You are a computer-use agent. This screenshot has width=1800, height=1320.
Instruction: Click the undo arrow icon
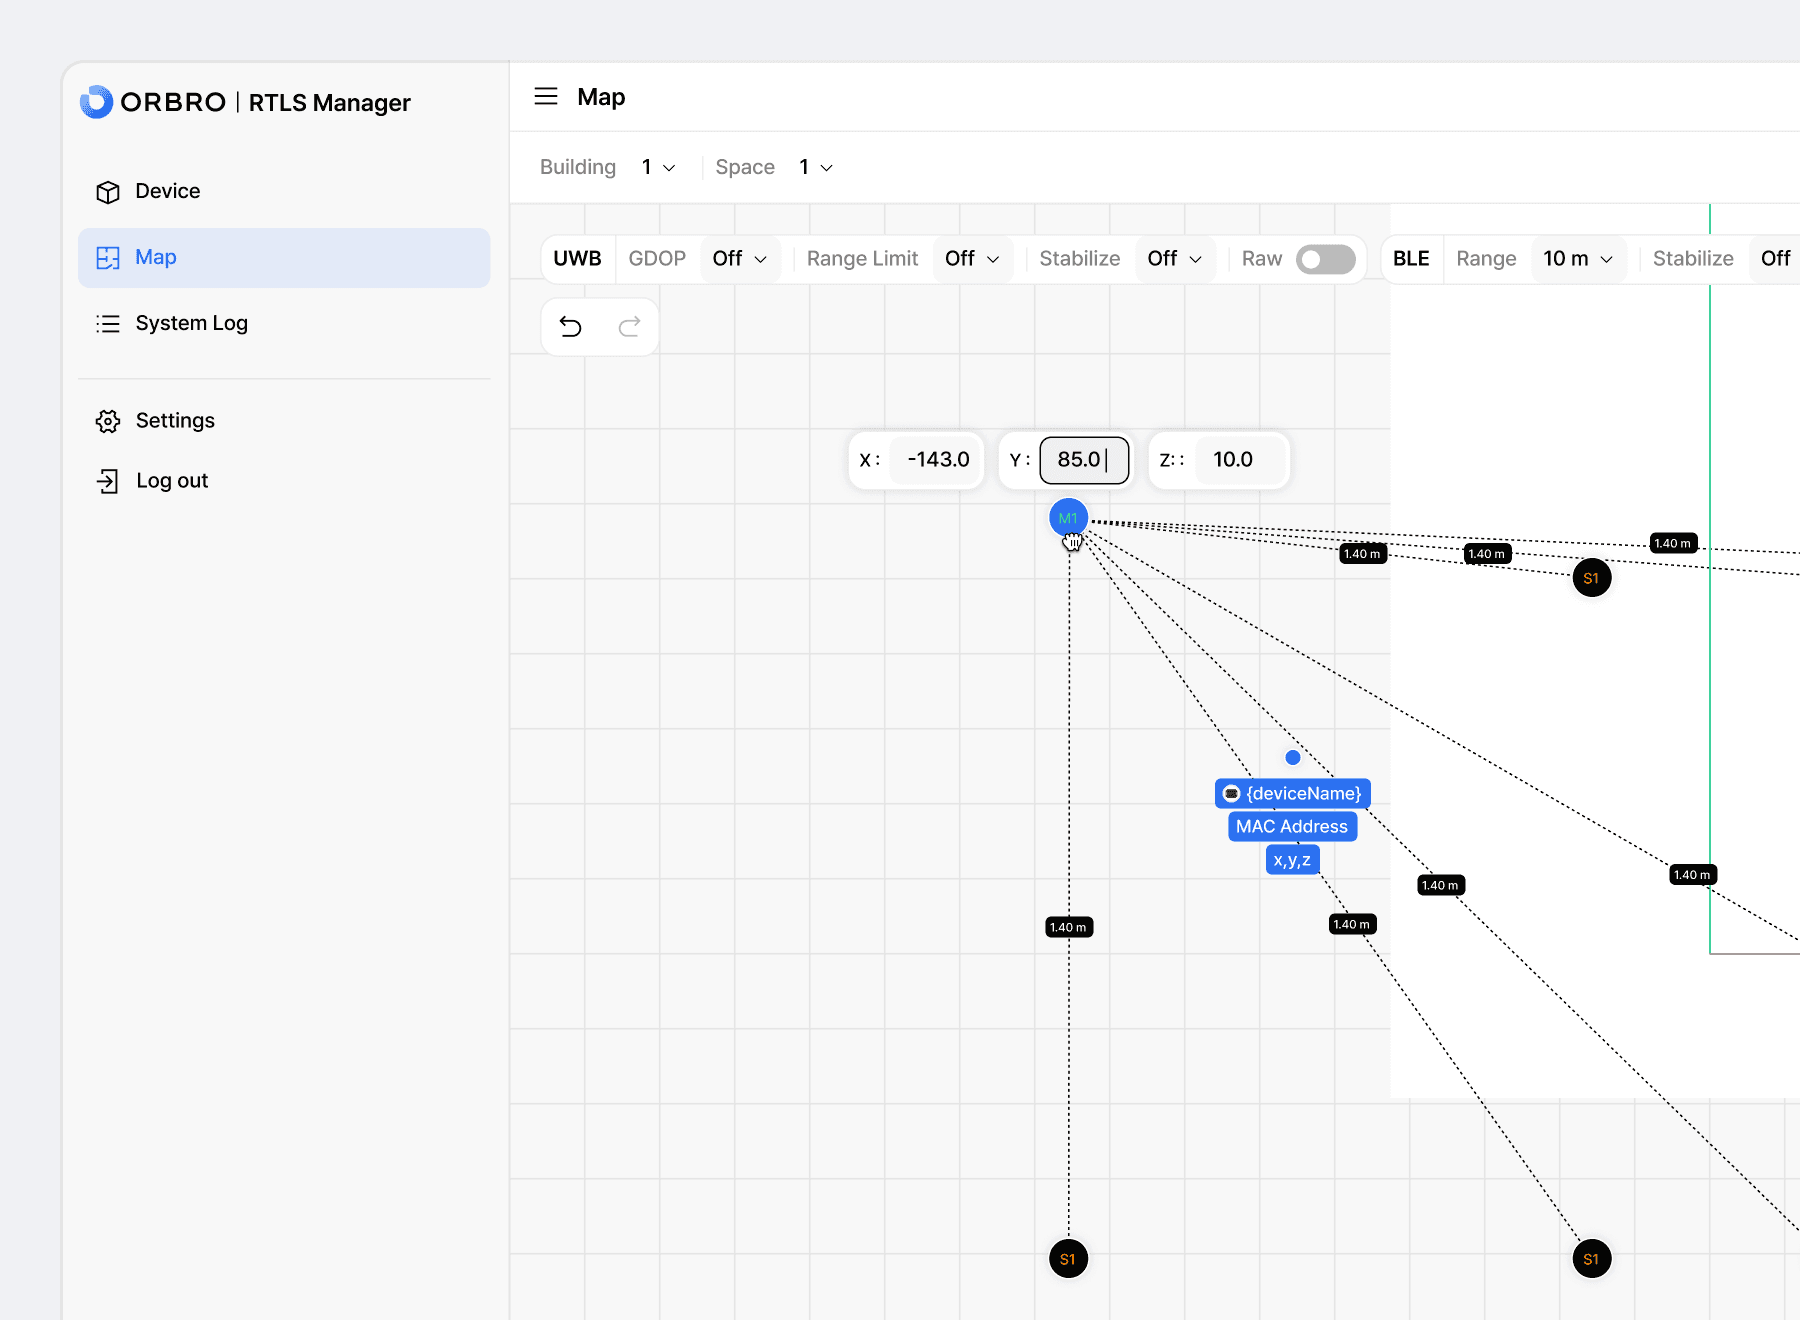(571, 327)
